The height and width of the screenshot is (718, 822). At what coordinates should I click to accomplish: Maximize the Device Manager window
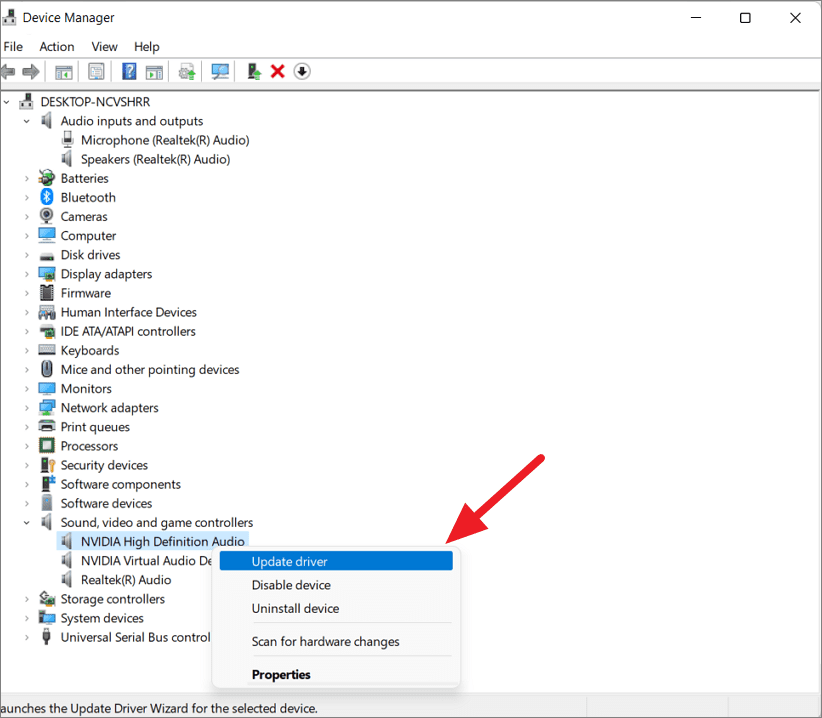pos(745,18)
